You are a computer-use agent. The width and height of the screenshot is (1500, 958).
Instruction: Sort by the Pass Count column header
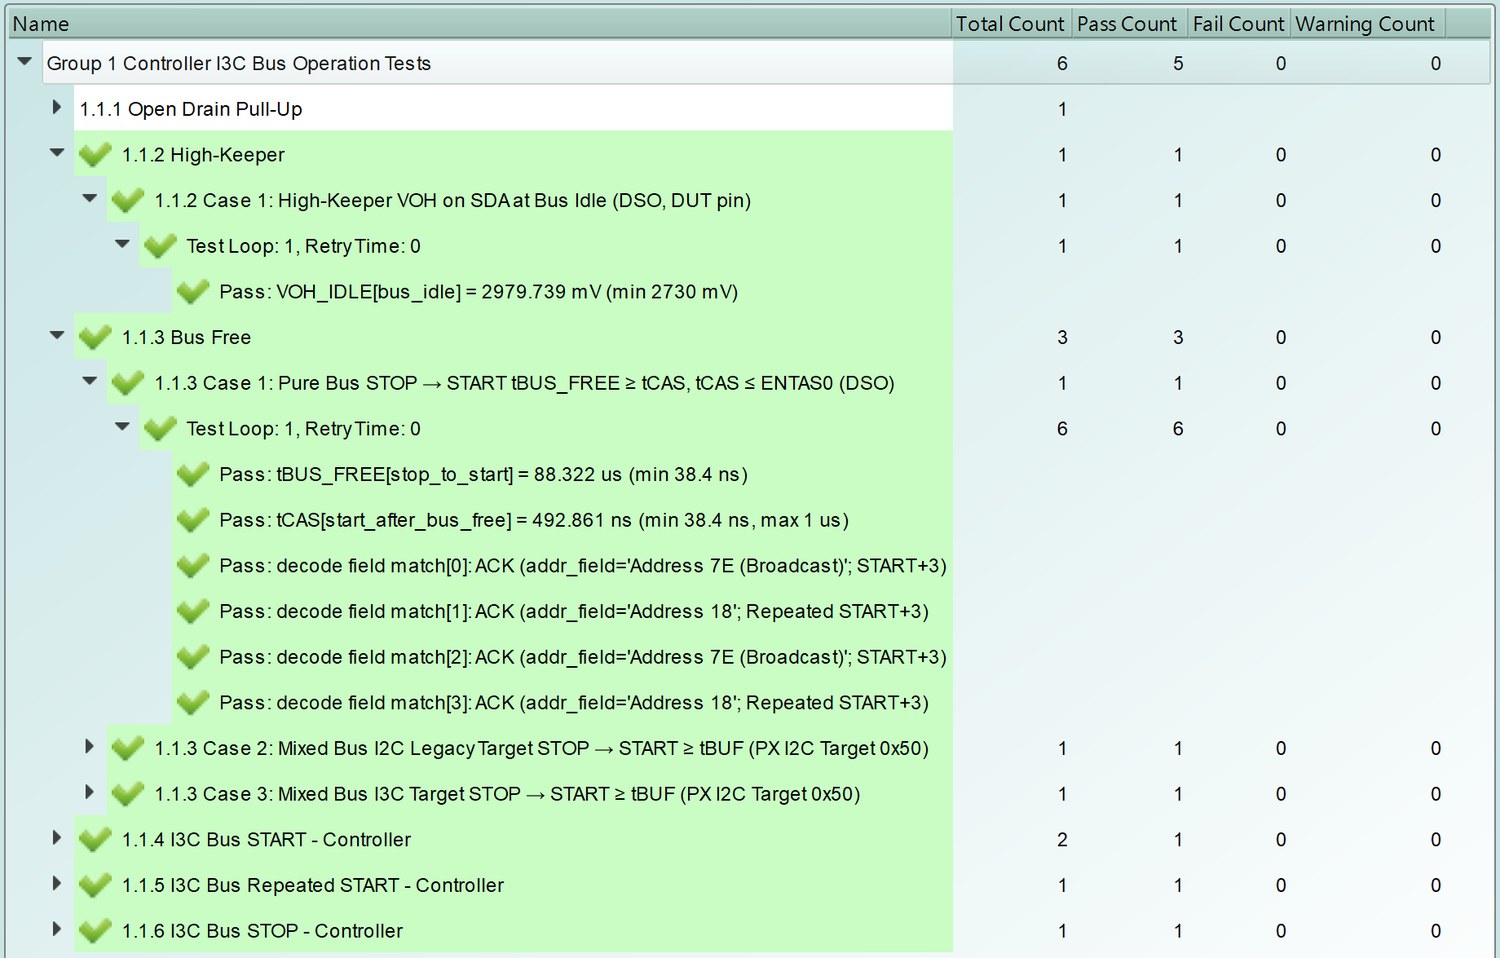point(1128,24)
